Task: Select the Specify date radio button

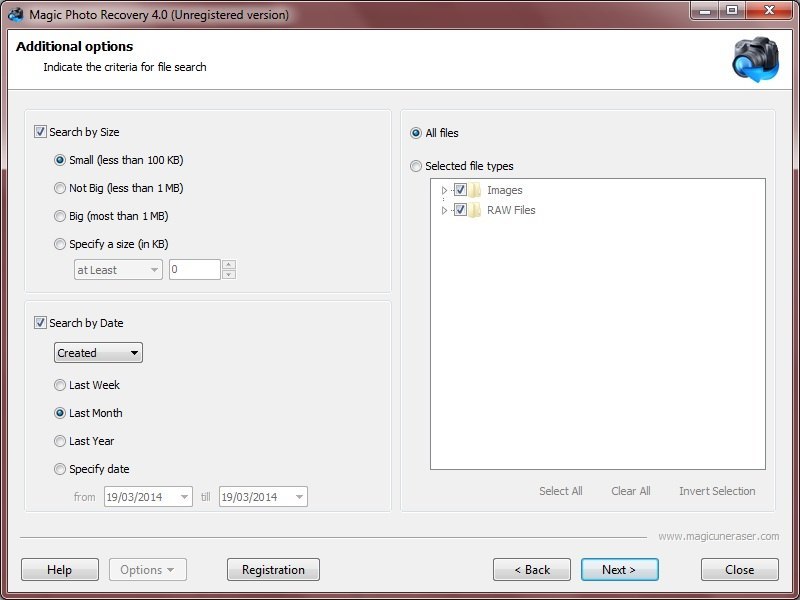Action: (x=60, y=469)
